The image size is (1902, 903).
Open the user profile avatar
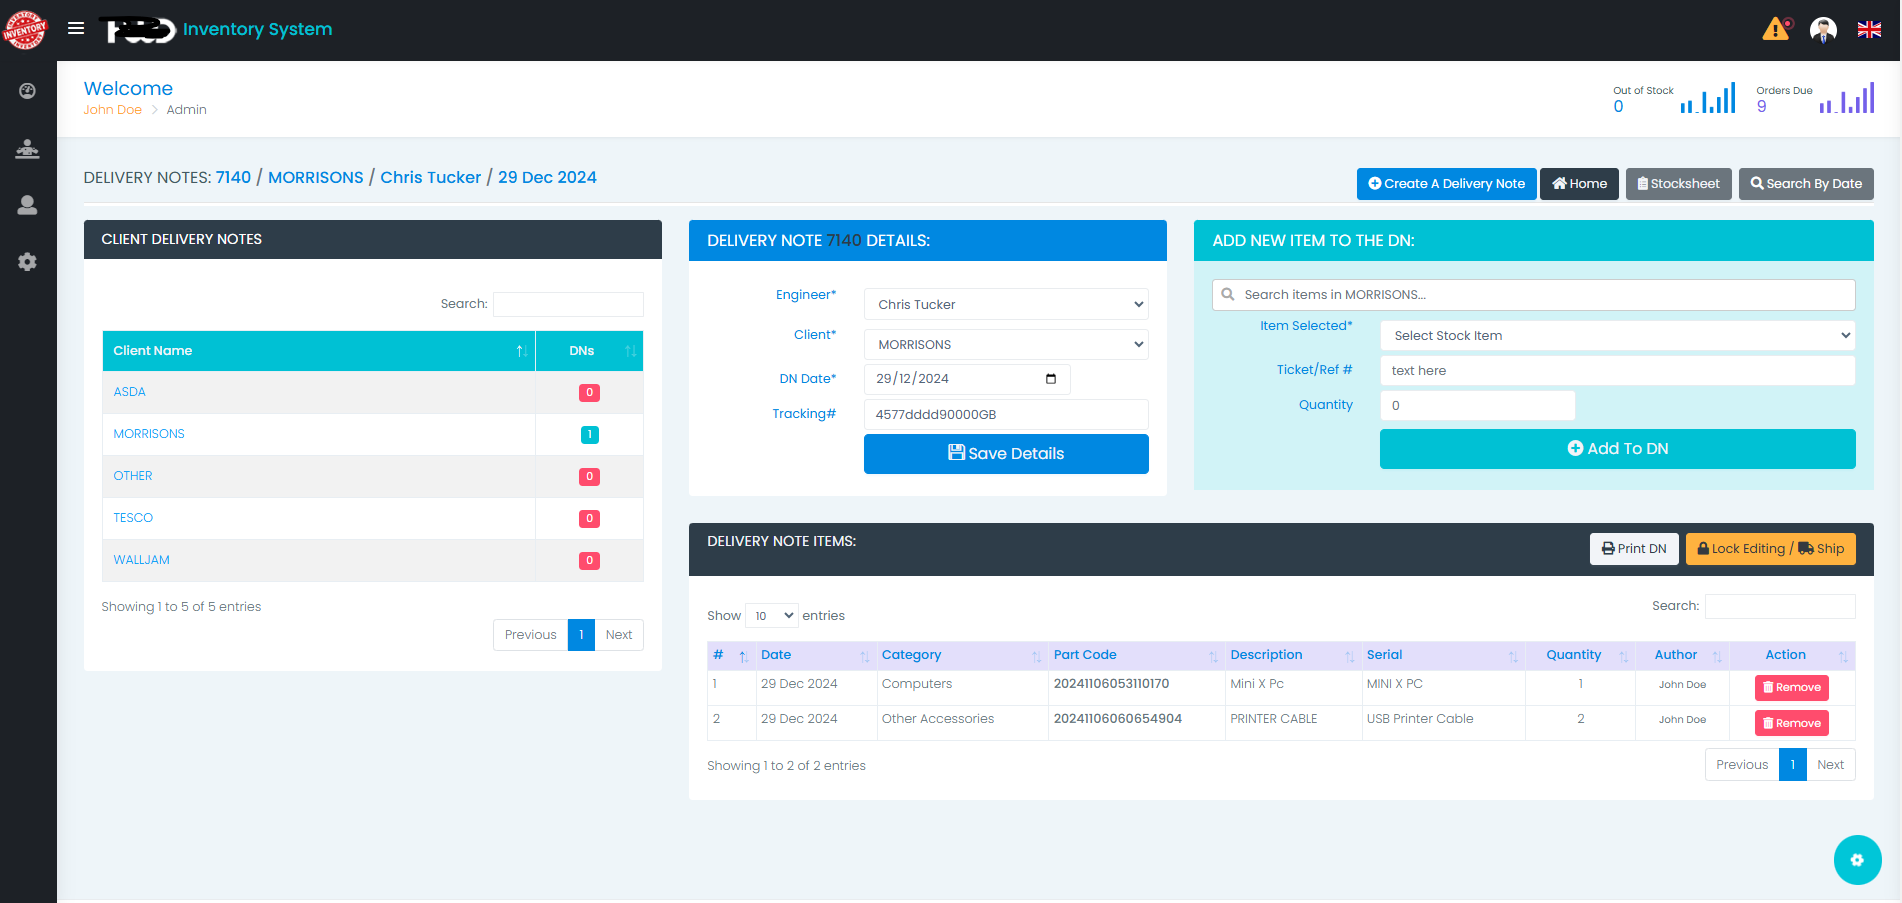[1823, 30]
